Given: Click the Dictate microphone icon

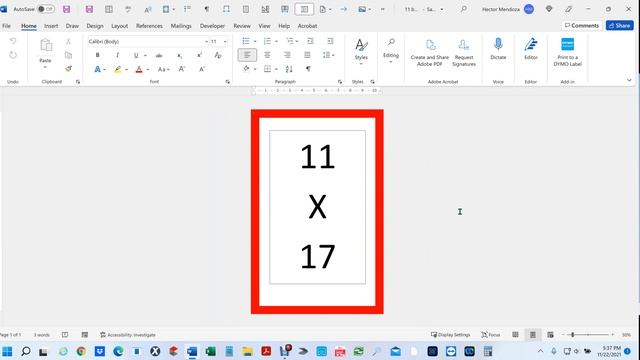Looking at the screenshot, I should pyautogui.click(x=498, y=44).
